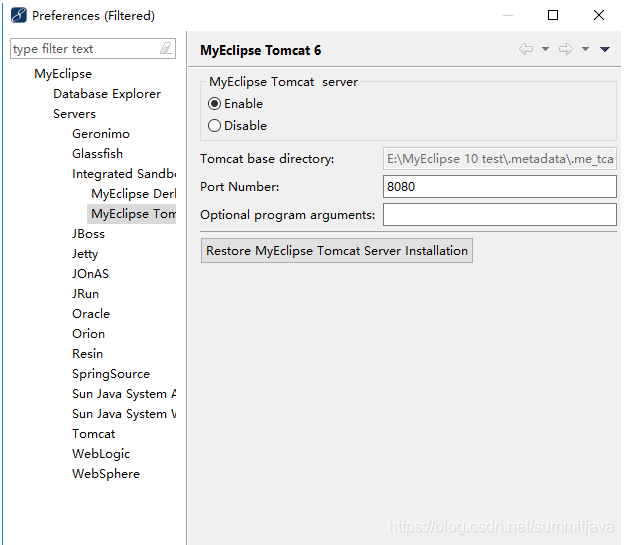Select MyEclipse Tomcat tree item
624x545 pixels.
click(x=133, y=214)
